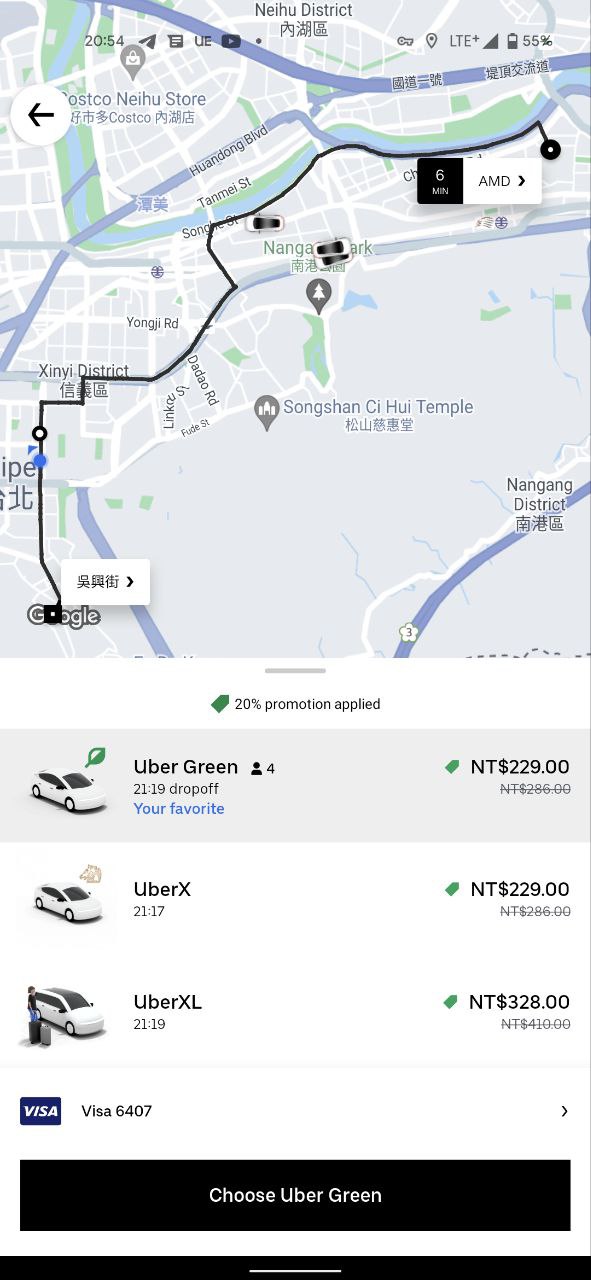Tap the bottom sheet drag handle
The image size is (591, 1280).
tap(295, 670)
